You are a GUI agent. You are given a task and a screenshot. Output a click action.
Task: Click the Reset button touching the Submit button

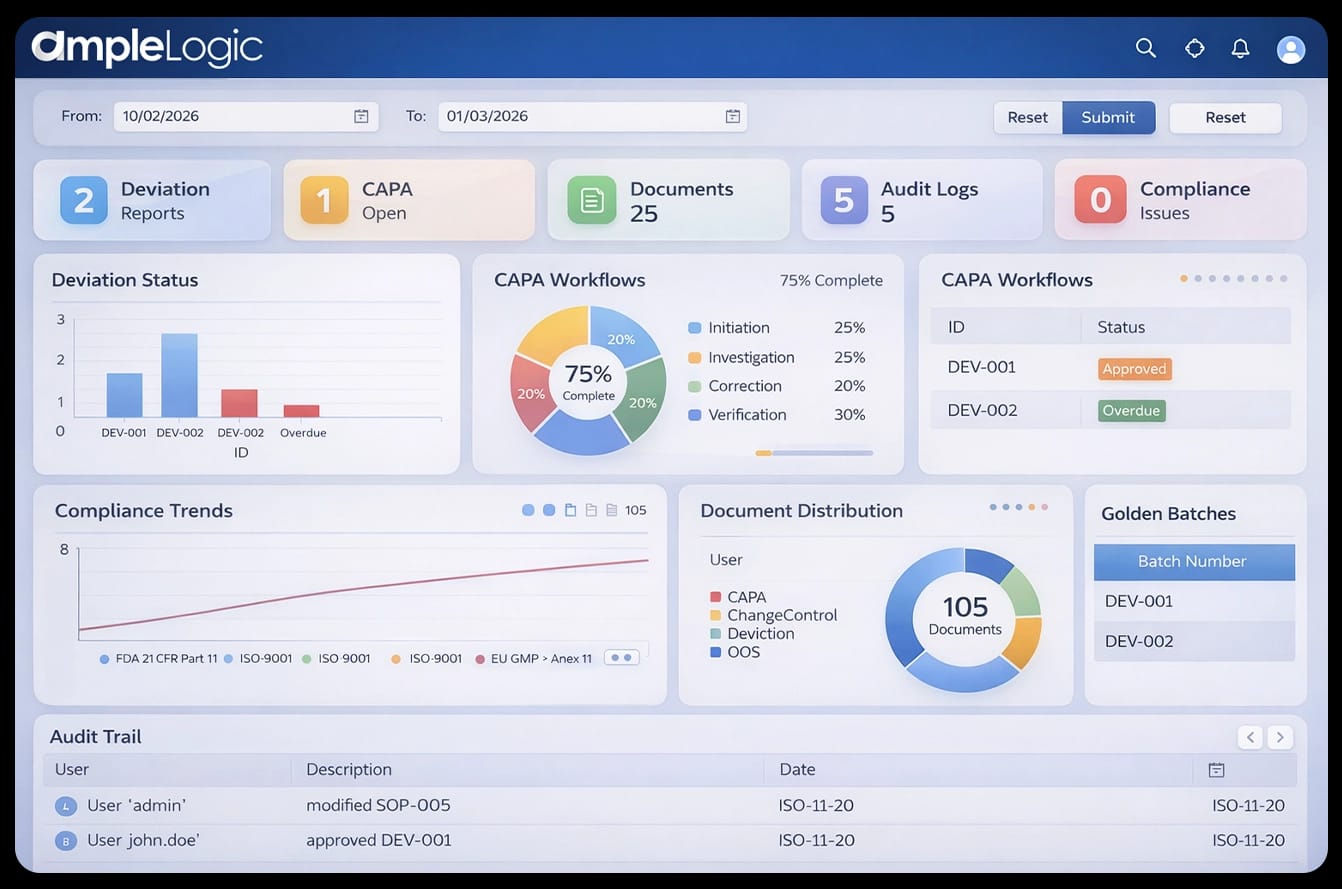click(x=1027, y=117)
